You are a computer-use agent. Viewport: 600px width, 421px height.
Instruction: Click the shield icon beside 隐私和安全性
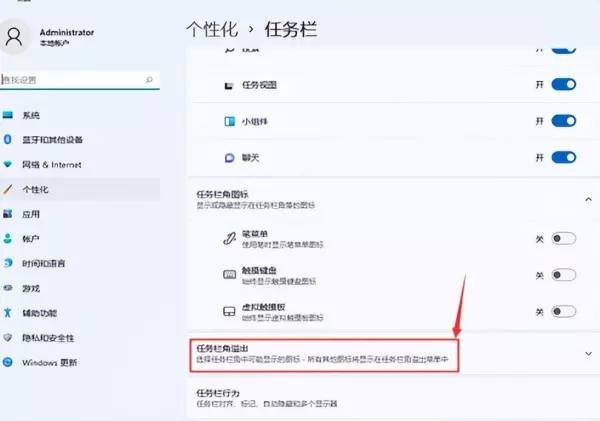(8, 338)
